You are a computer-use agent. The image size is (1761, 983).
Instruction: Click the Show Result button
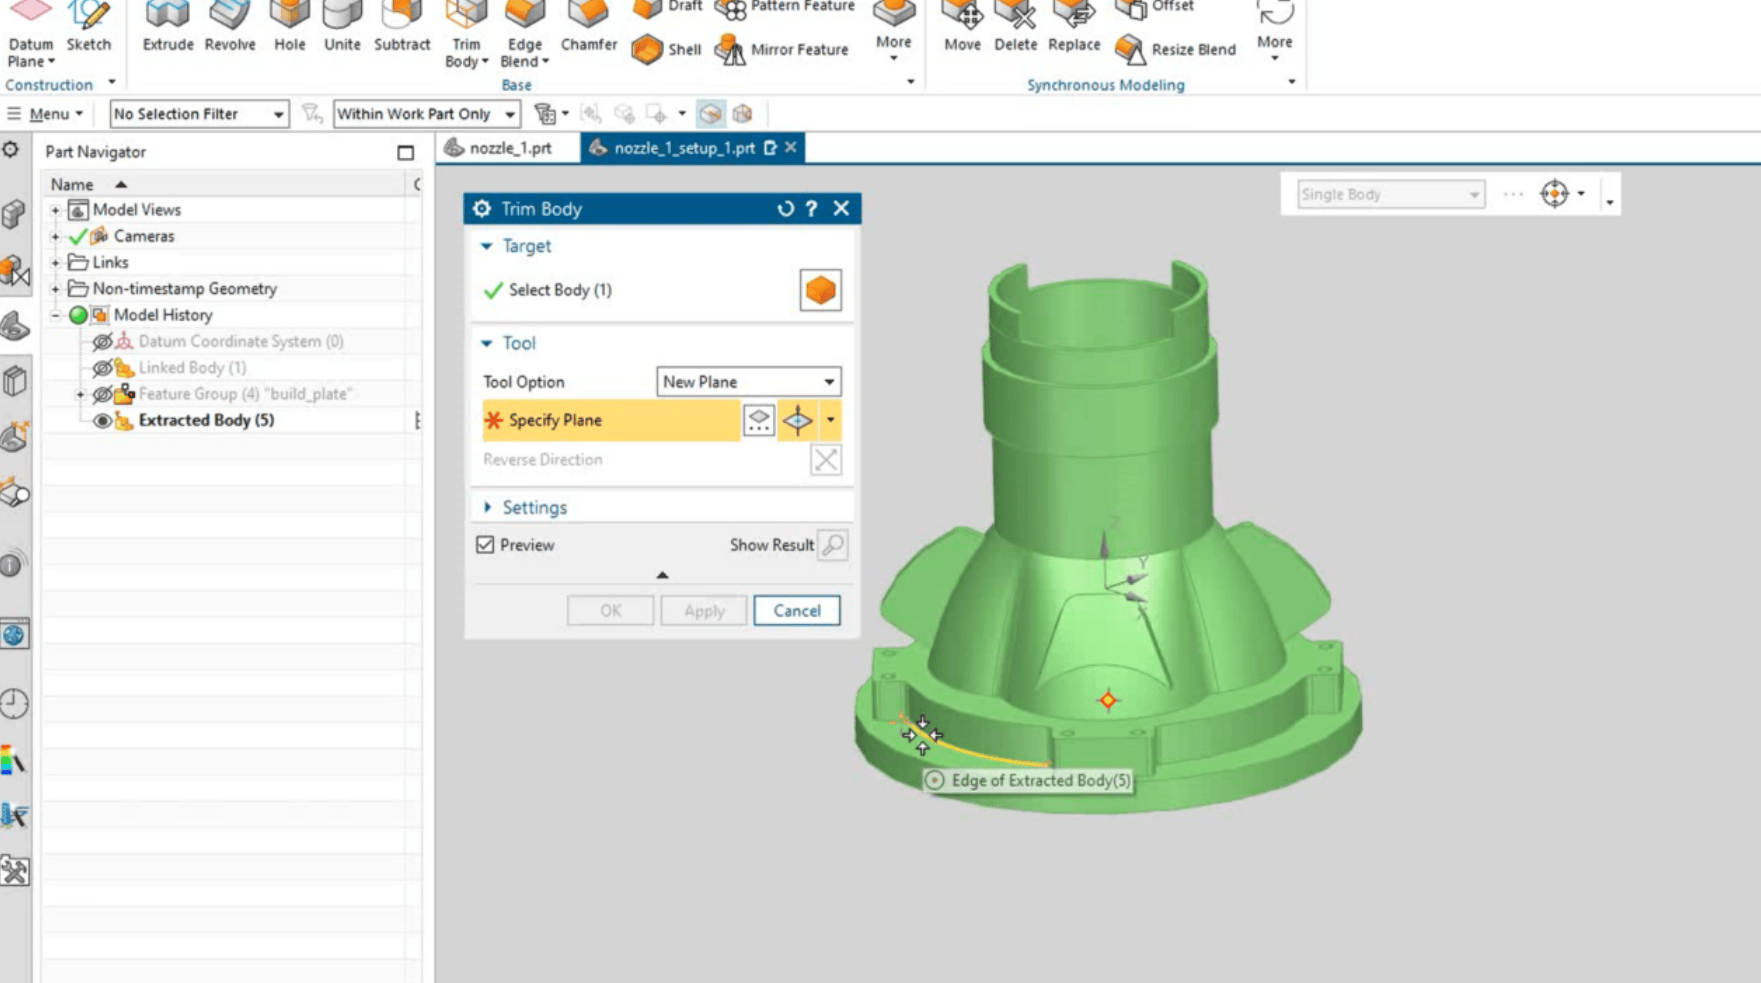pyautogui.click(x=832, y=545)
